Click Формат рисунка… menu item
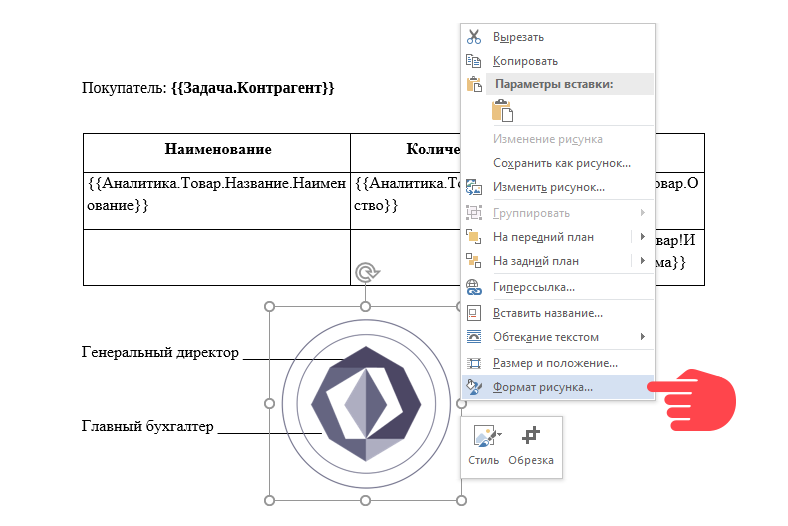 (x=558, y=387)
